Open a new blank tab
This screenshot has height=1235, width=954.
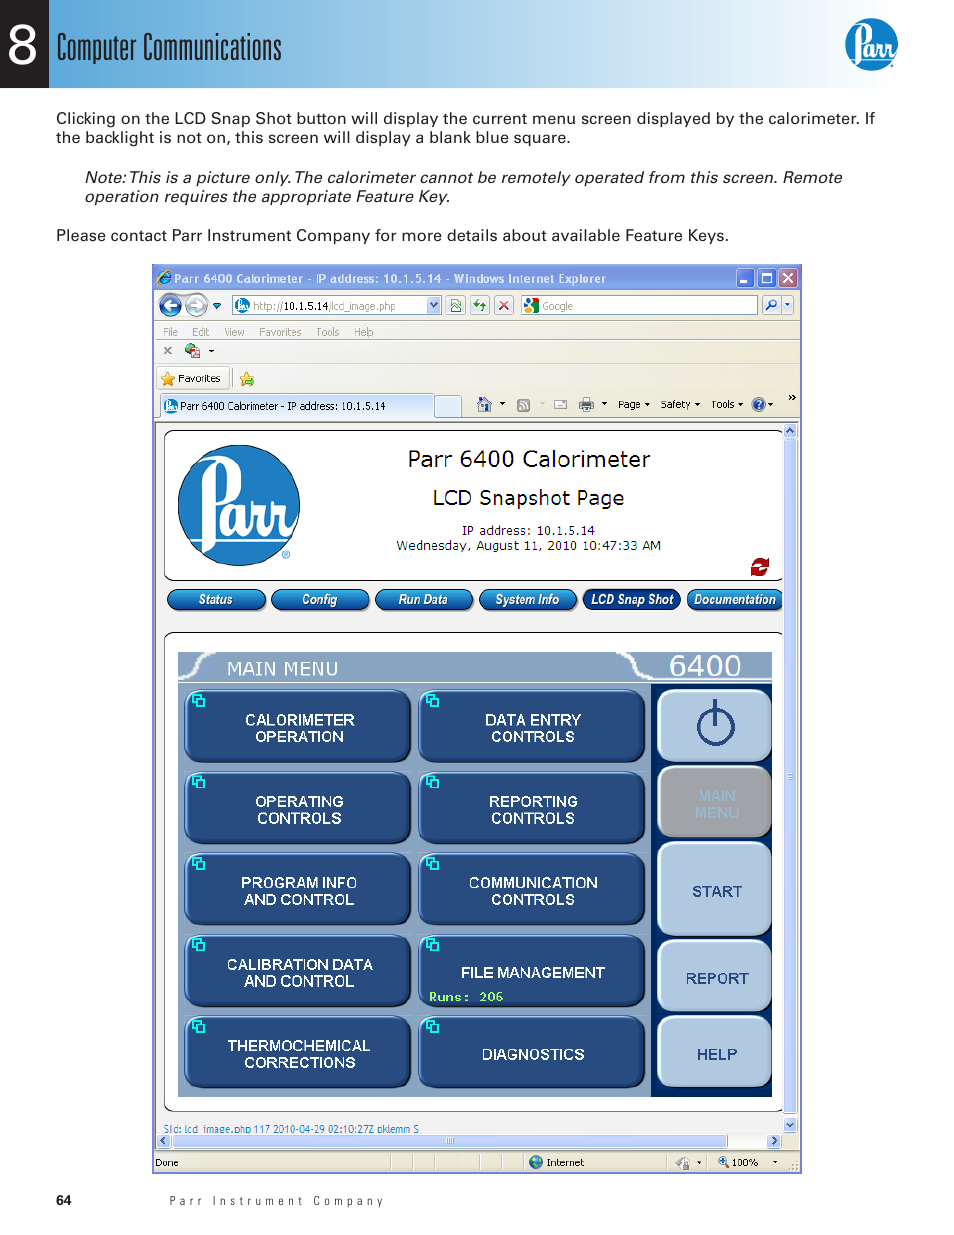click(448, 406)
